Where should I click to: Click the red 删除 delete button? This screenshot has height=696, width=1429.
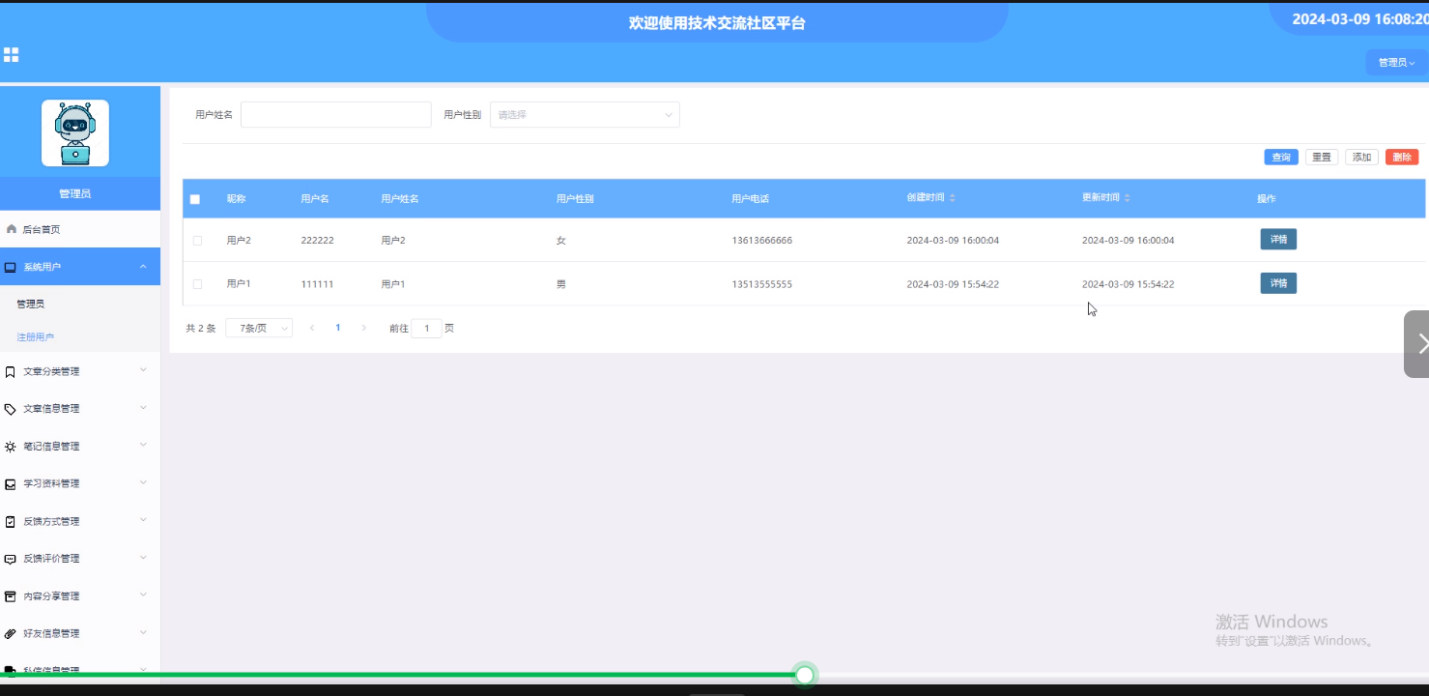click(x=1402, y=157)
